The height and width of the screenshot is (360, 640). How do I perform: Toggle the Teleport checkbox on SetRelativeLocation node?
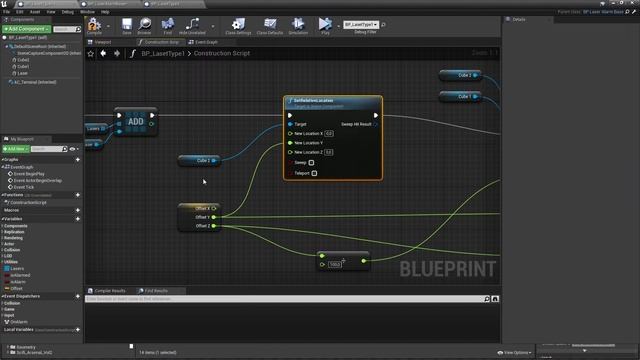click(314, 173)
